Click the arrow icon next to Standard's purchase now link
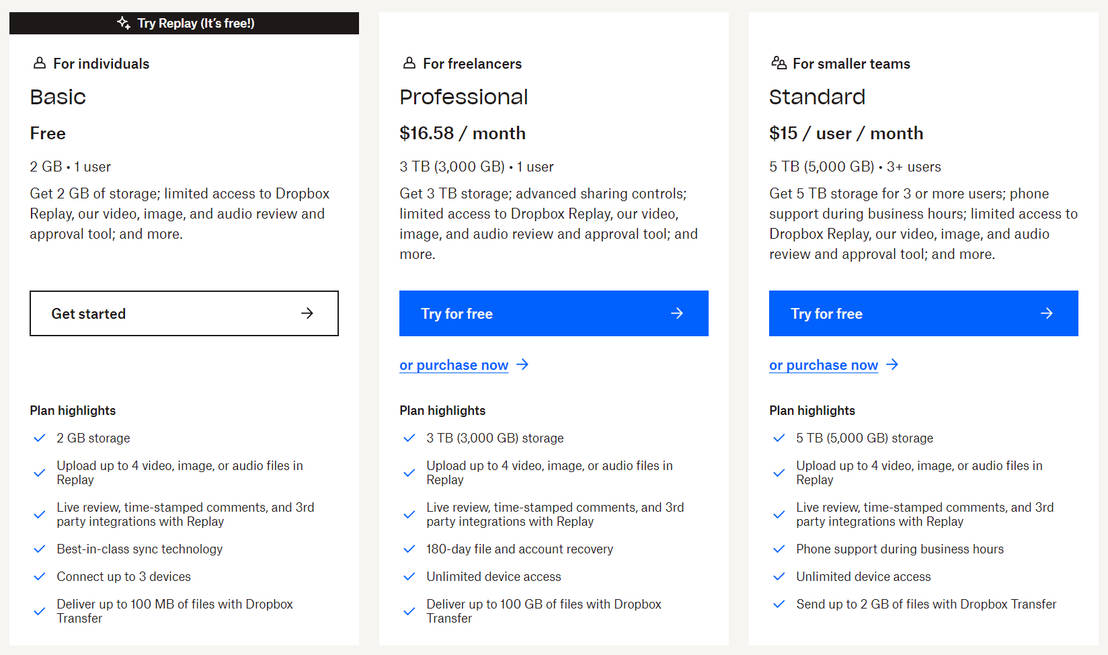Screen dimensions: 1108x655 (889, 365)
